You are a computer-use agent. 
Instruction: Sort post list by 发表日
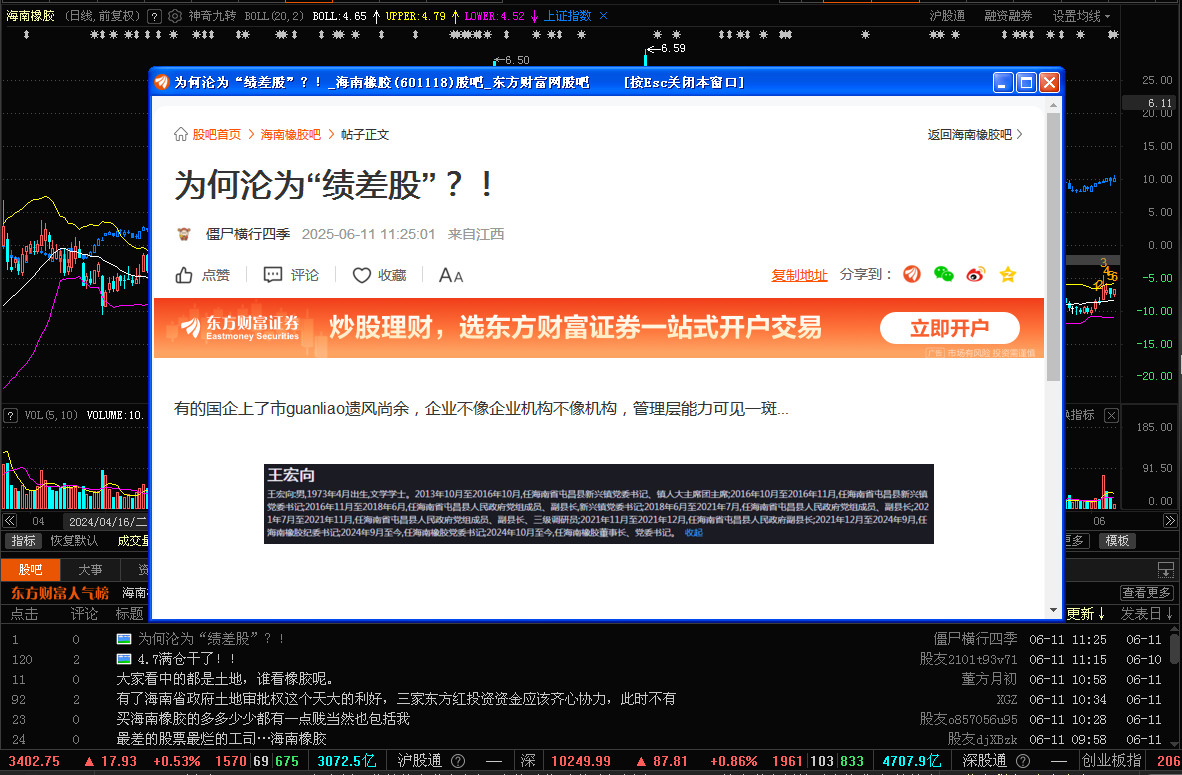click(x=1146, y=614)
